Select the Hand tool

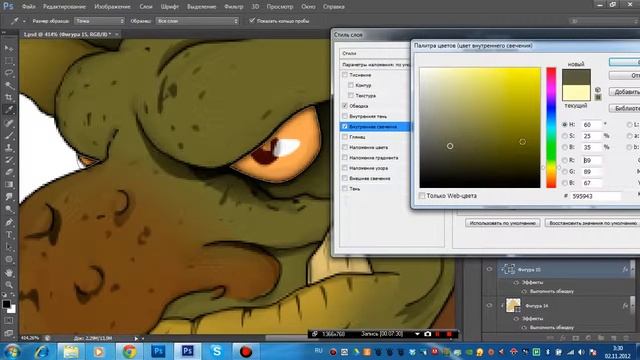(x=9, y=272)
